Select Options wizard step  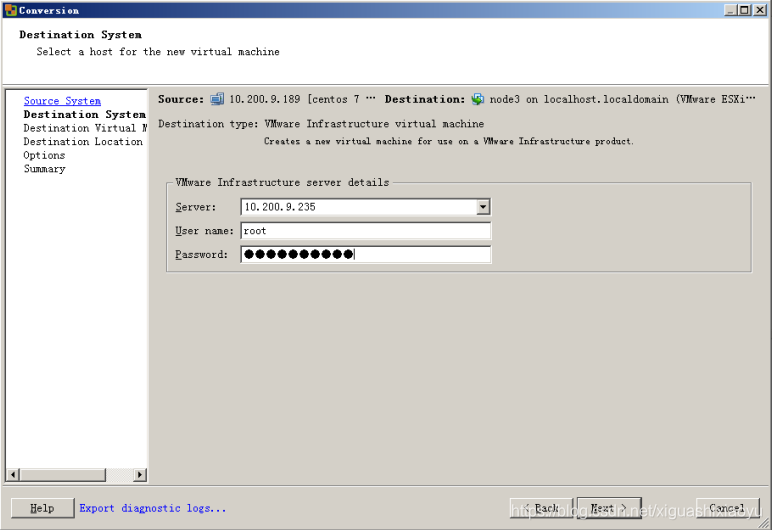[44, 155]
